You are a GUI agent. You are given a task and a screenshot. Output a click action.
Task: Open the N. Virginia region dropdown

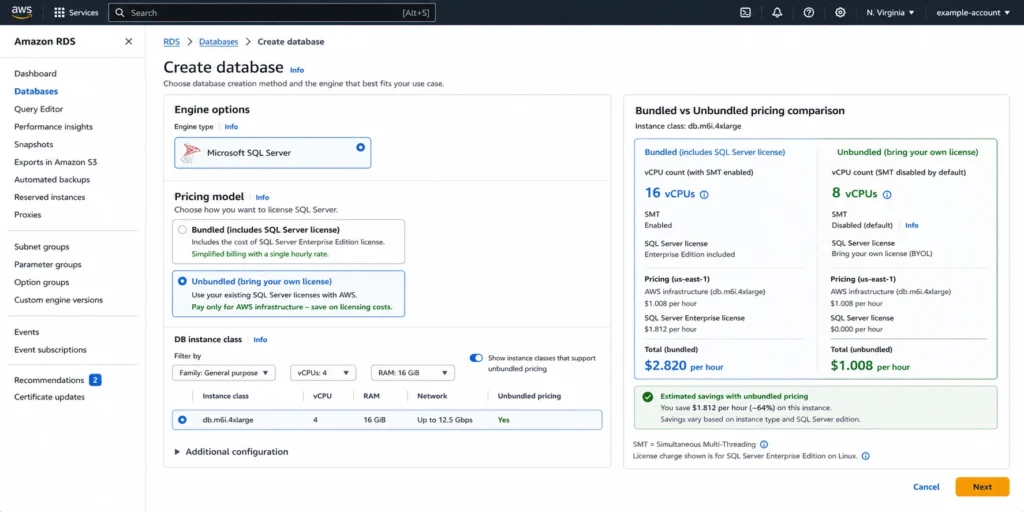click(x=890, y=12)
